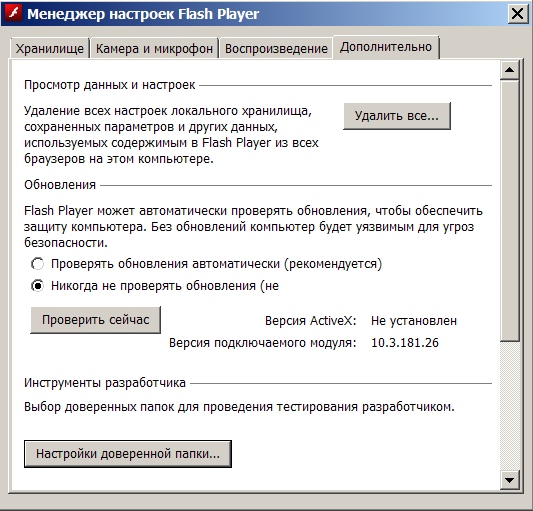
Task: Click the scrollbar up arrow
Action: tap(509, 70)
